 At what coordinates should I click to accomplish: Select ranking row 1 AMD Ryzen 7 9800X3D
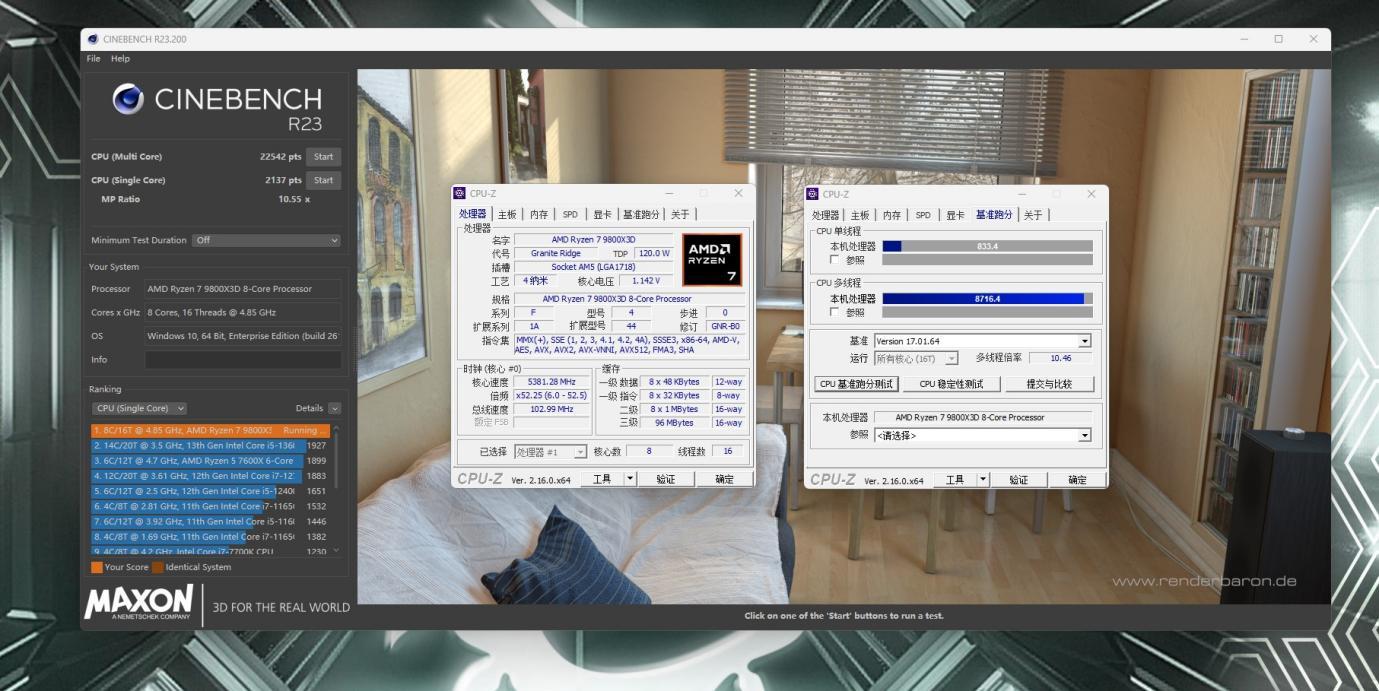click(210, 430)
